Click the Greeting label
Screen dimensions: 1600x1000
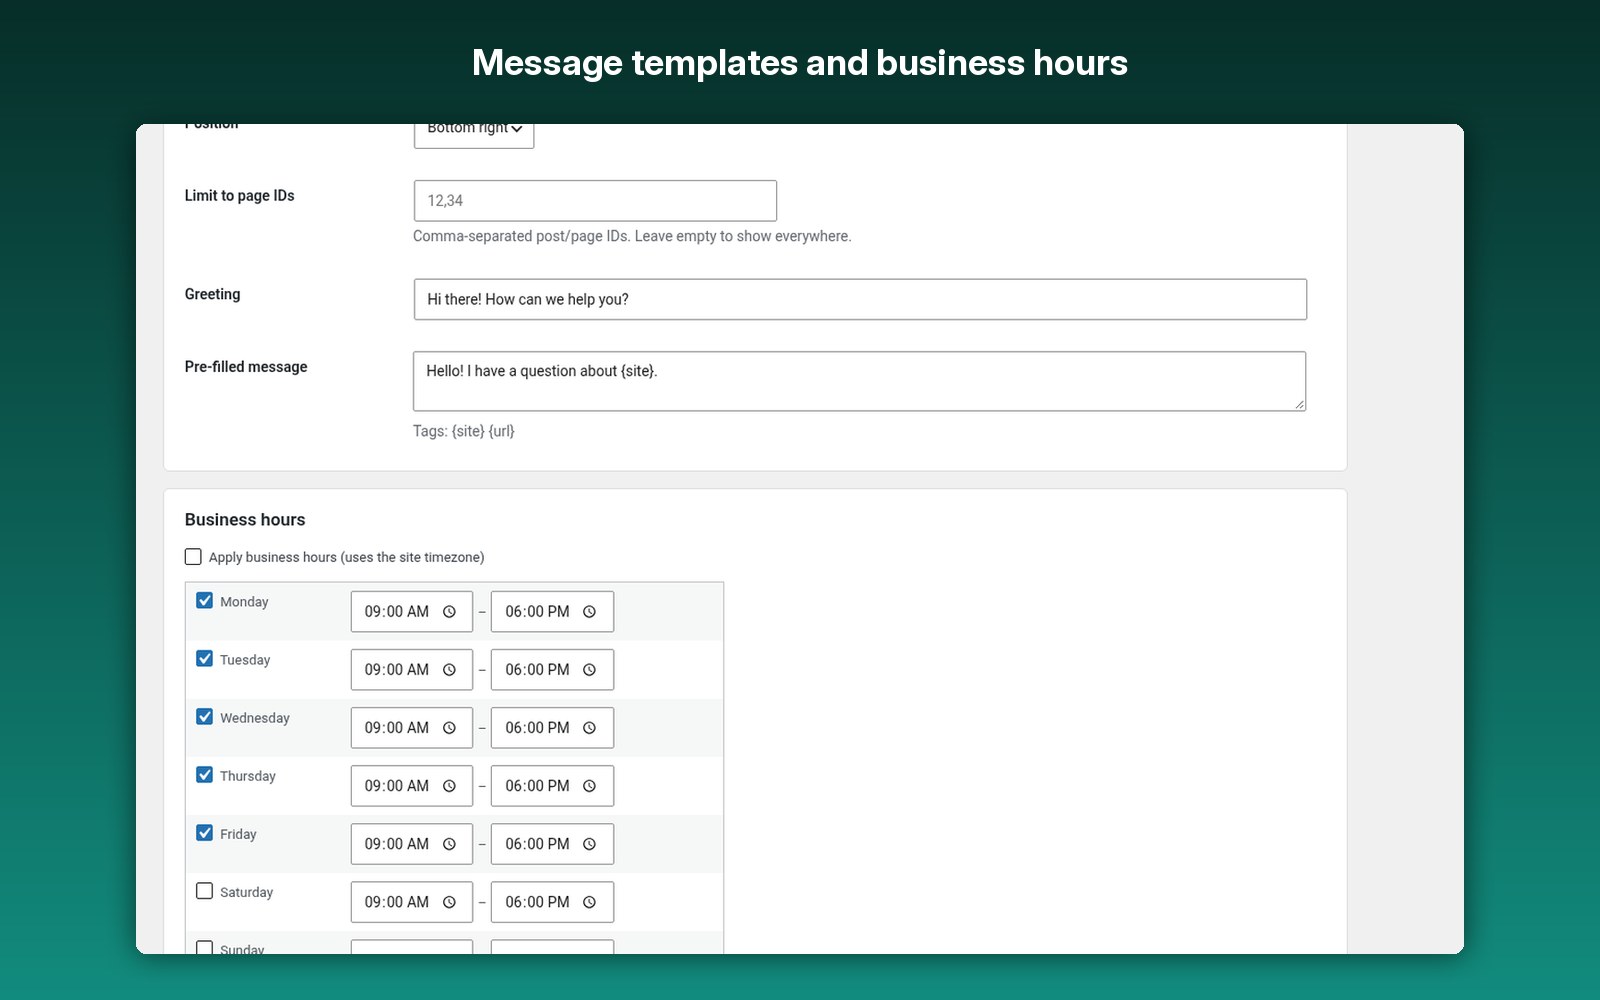point(212,294)
